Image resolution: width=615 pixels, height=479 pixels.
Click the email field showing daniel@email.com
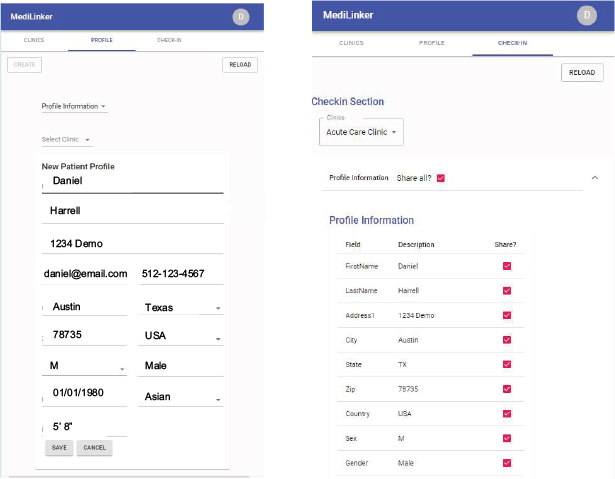85,274
